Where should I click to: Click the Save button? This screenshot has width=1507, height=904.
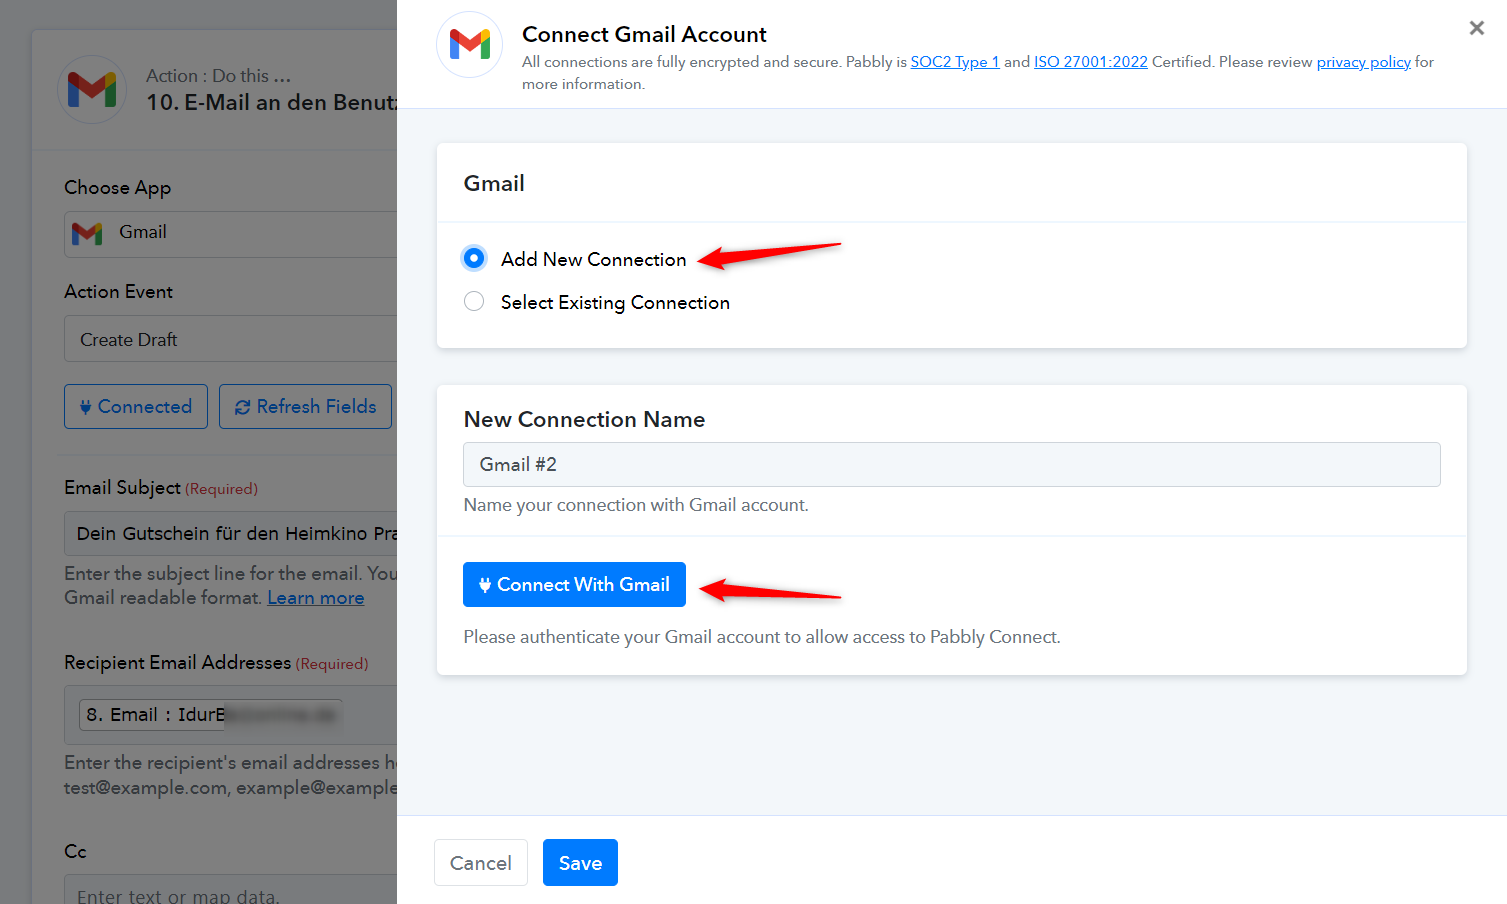point(580,862)
